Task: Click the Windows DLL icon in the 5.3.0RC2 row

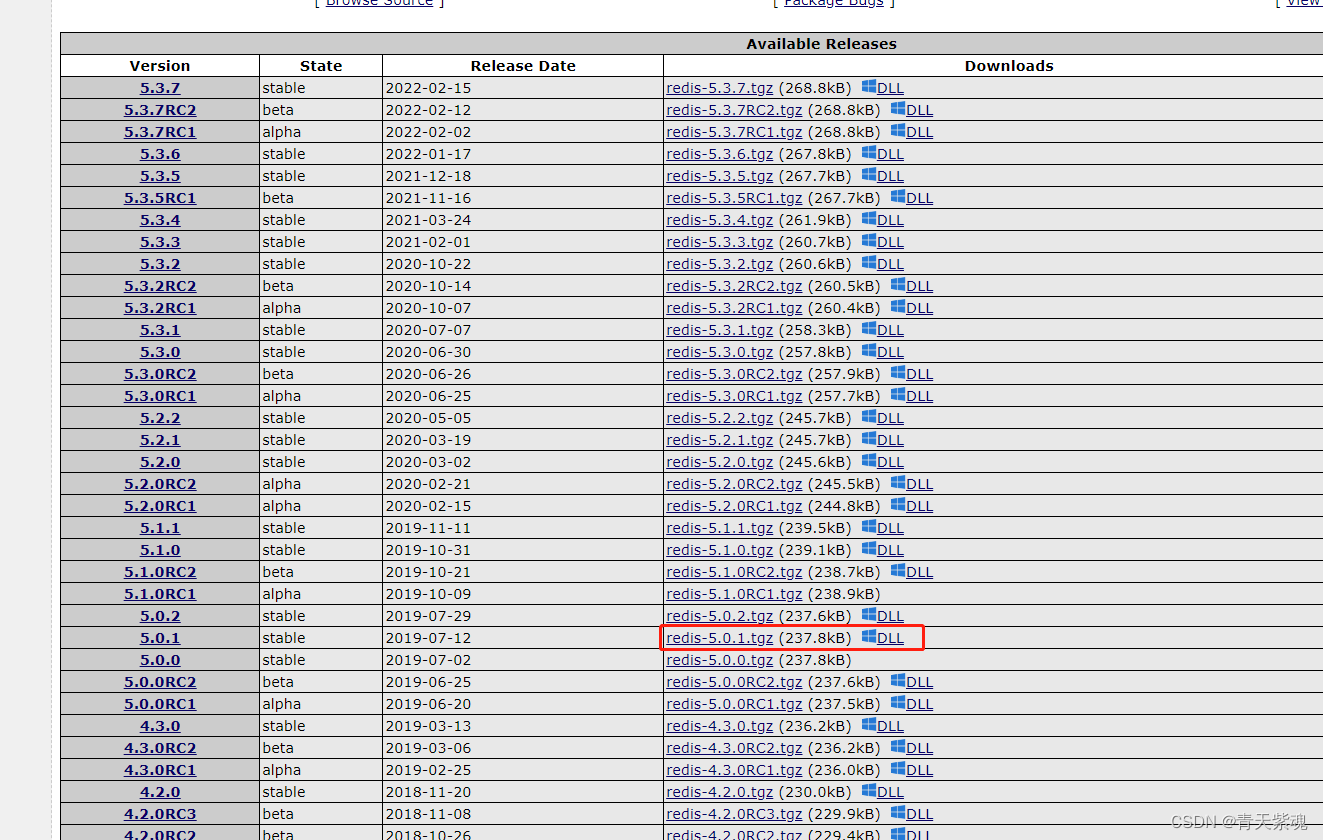Action: pyautogui.click(x=898, y=373)
